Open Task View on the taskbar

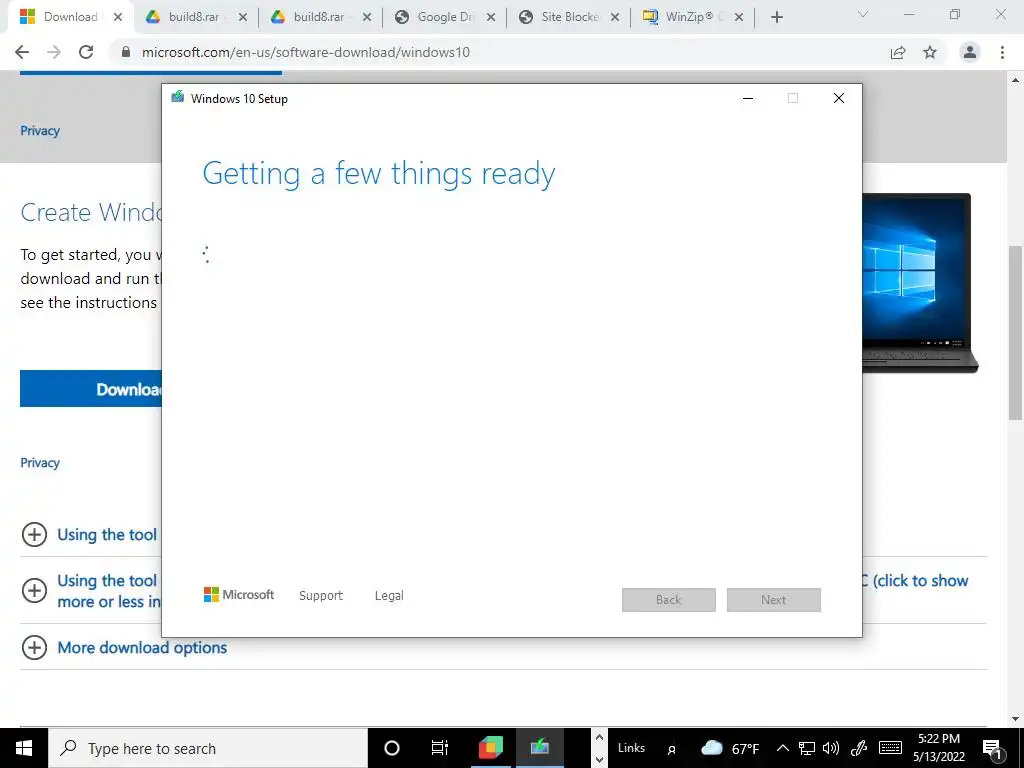tap(440, 748)
